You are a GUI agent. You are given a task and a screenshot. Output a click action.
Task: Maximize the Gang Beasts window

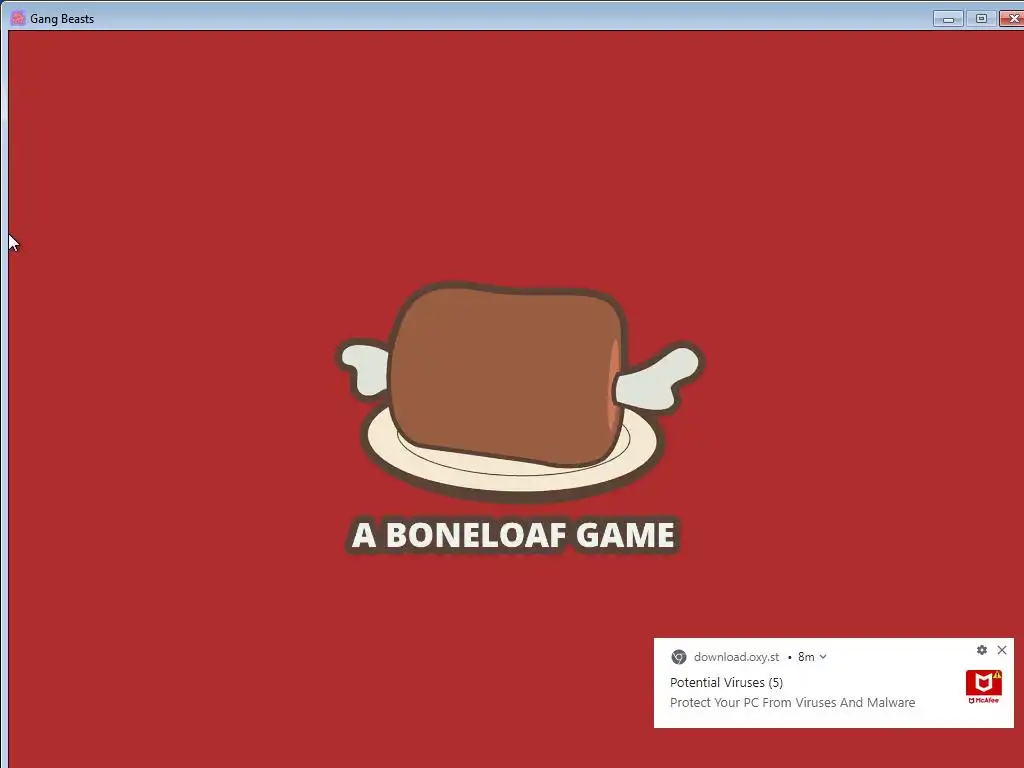[x=981, y=19]
